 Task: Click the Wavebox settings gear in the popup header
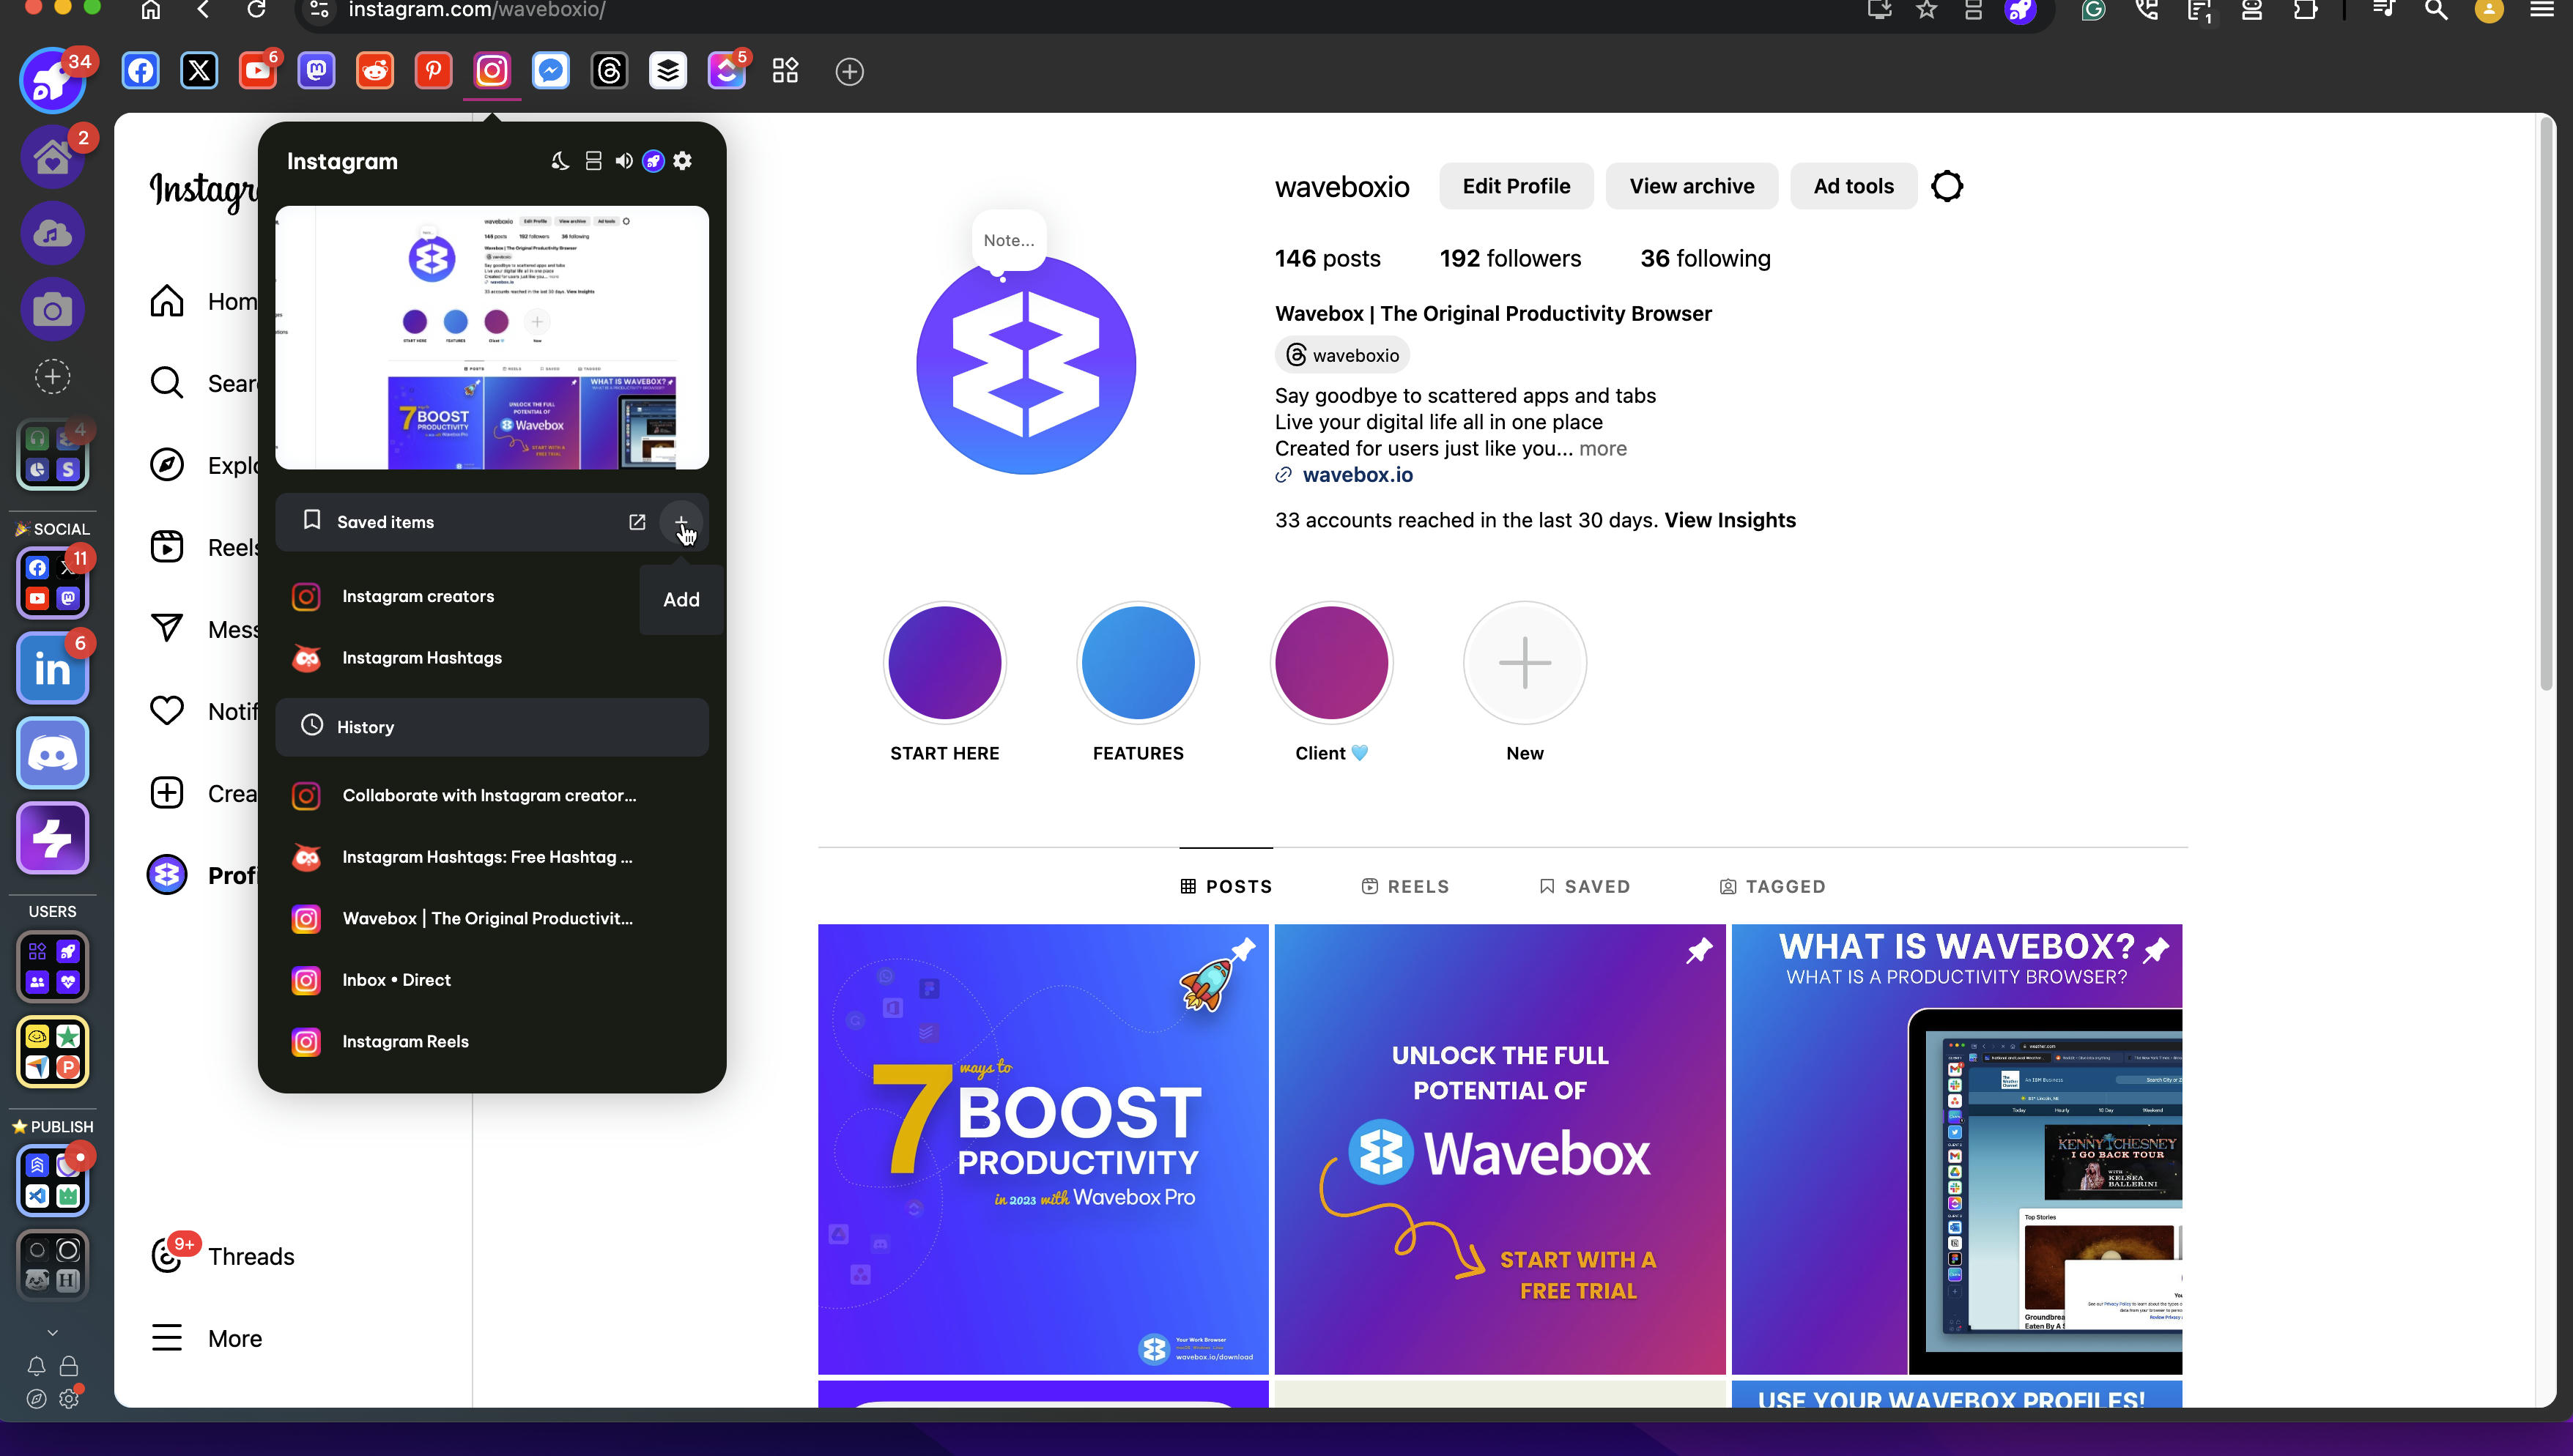tap(683, 161)
